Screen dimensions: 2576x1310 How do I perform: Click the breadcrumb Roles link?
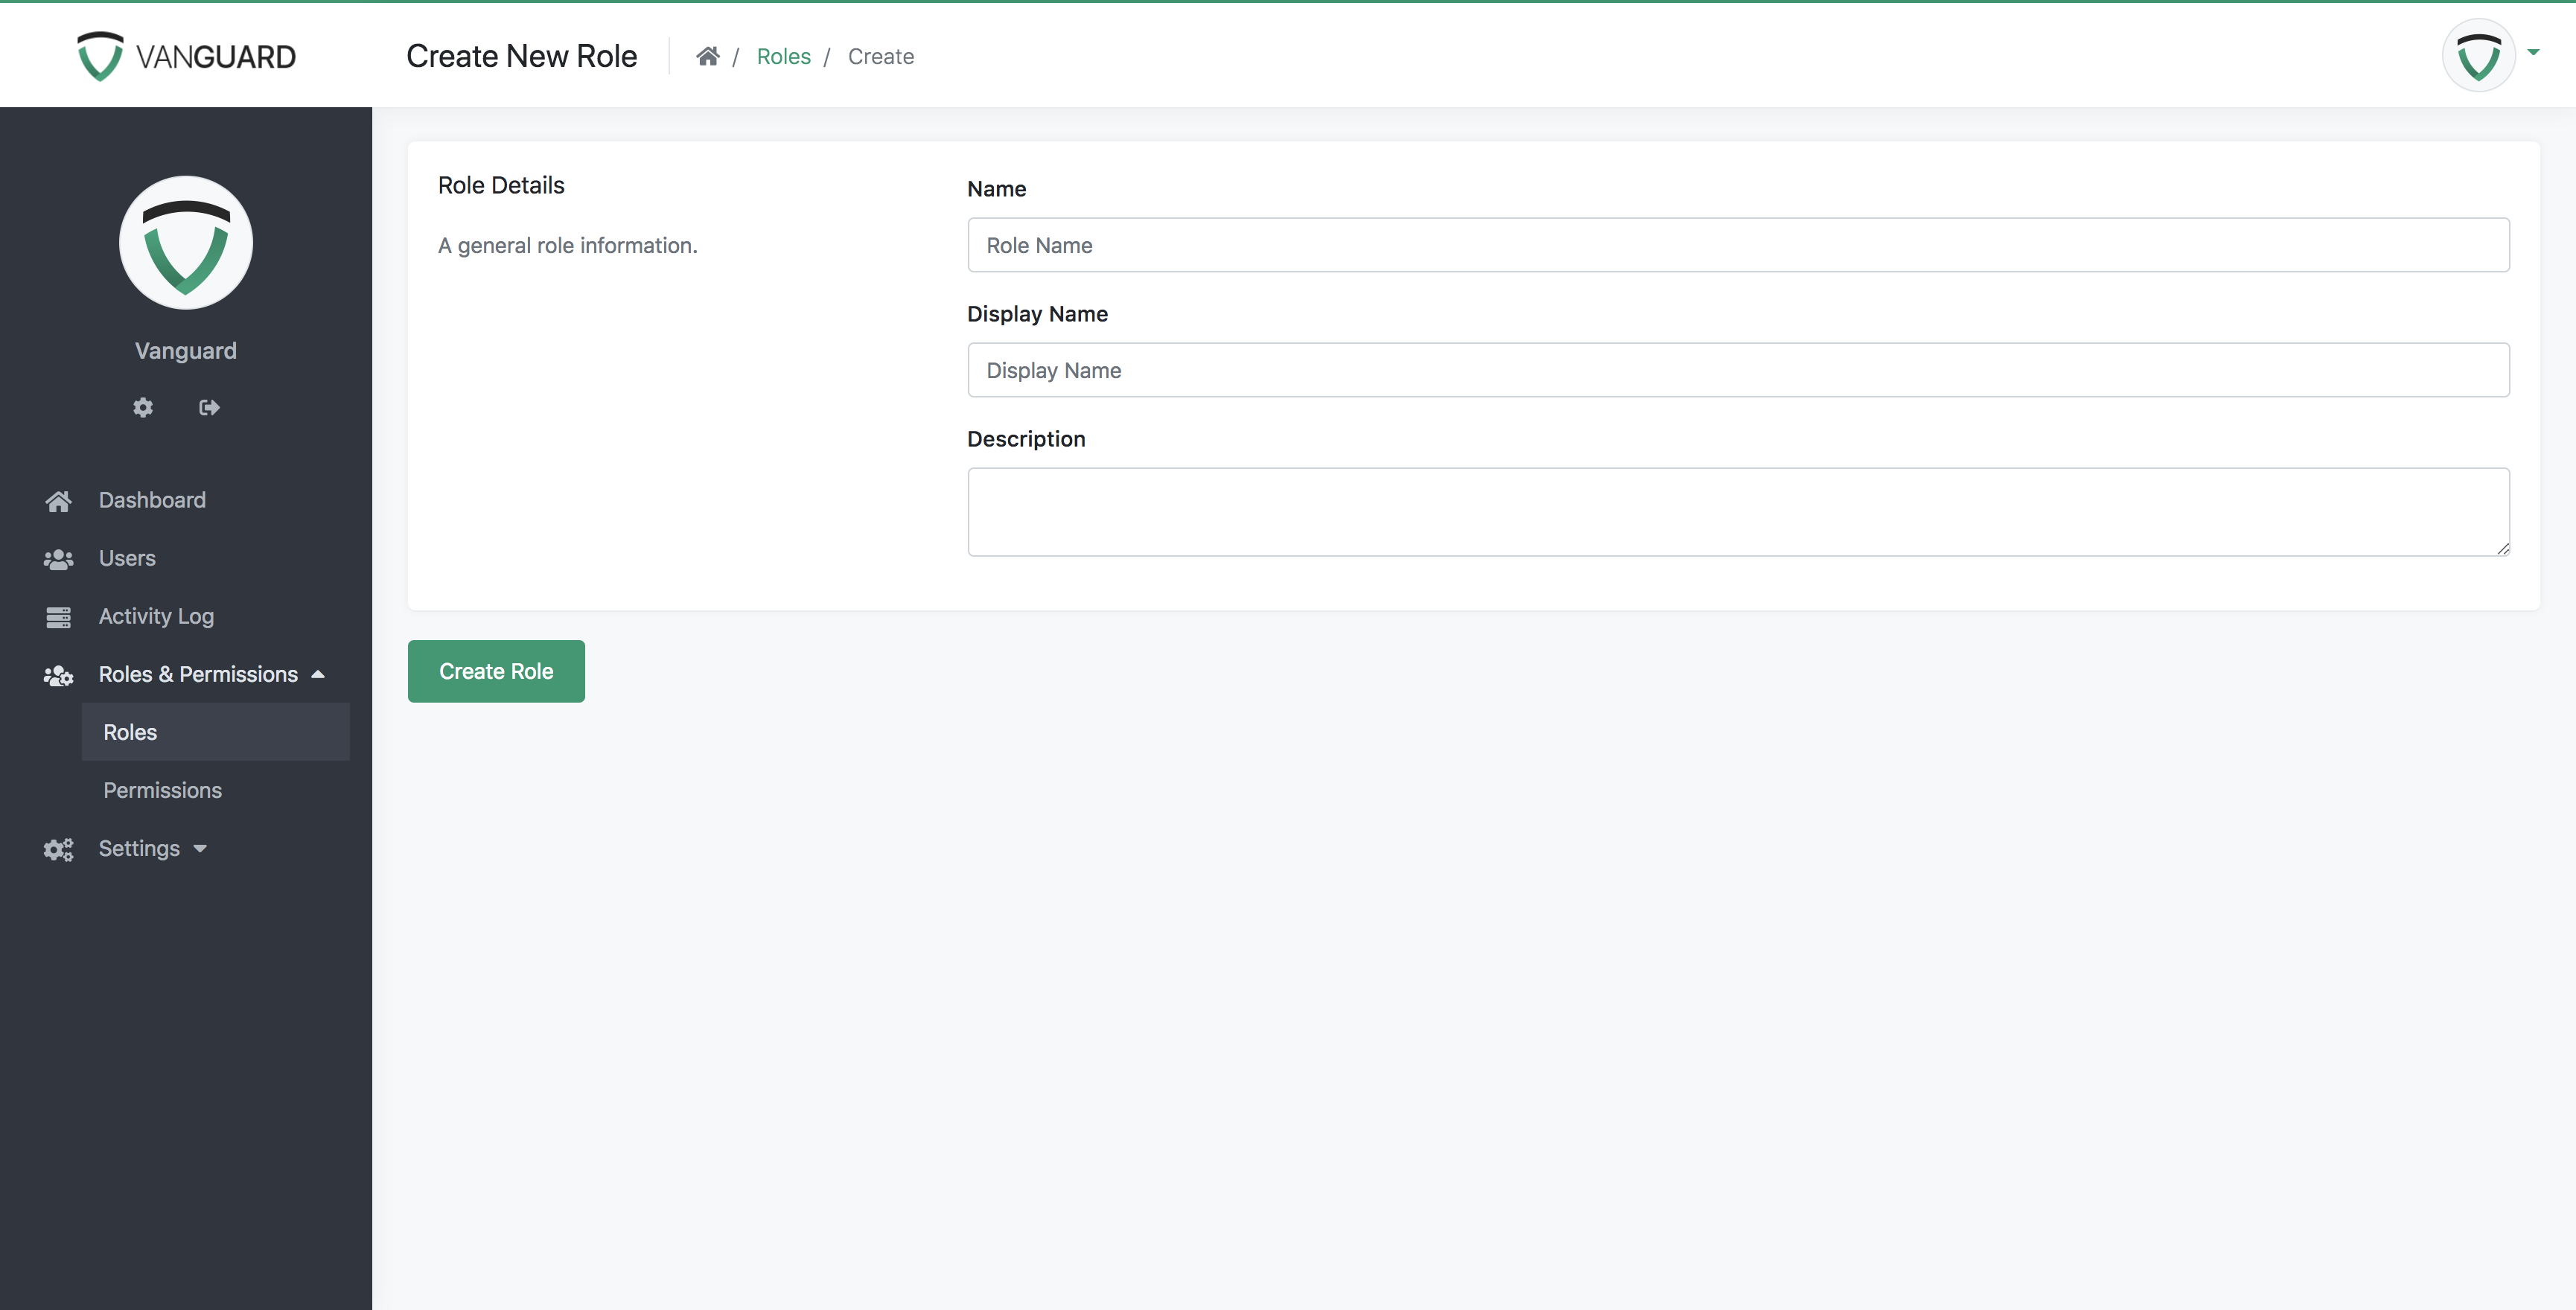tap(782, 55)
